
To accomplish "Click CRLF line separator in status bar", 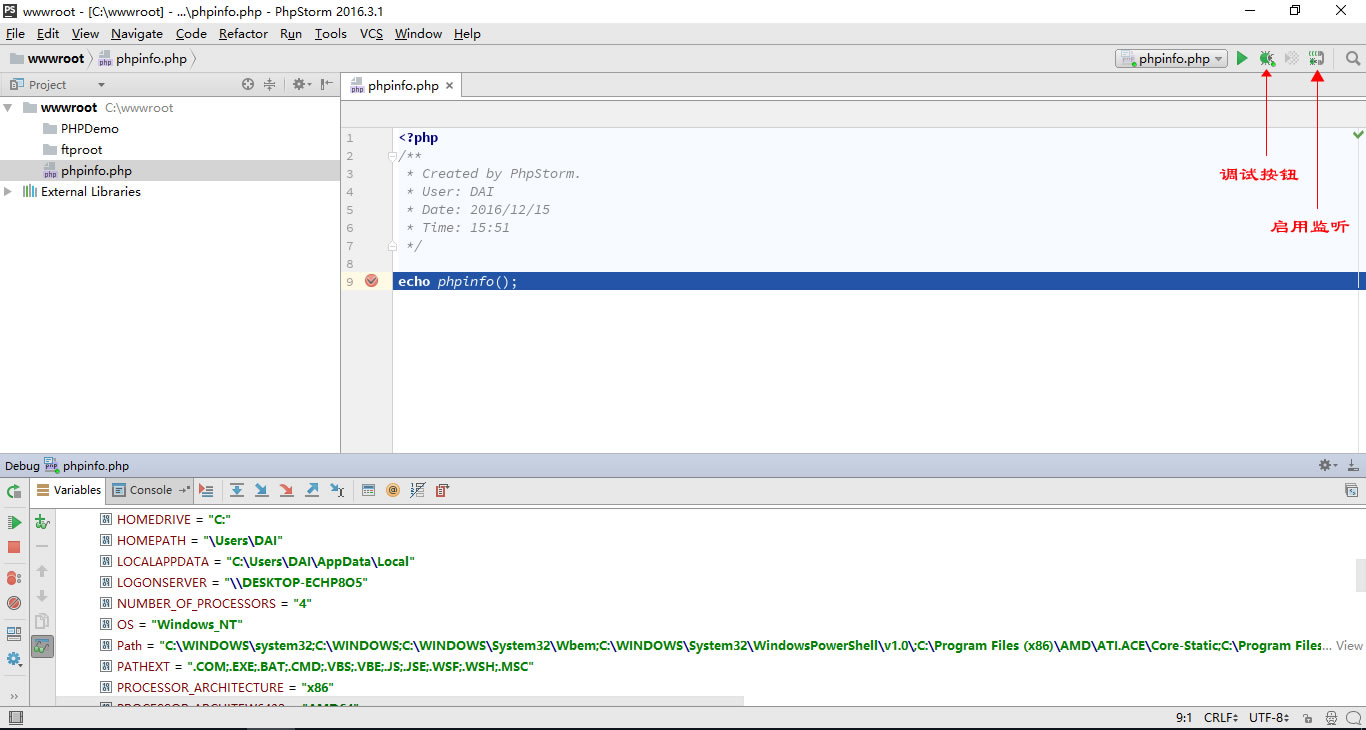I will coord(1221,718).
